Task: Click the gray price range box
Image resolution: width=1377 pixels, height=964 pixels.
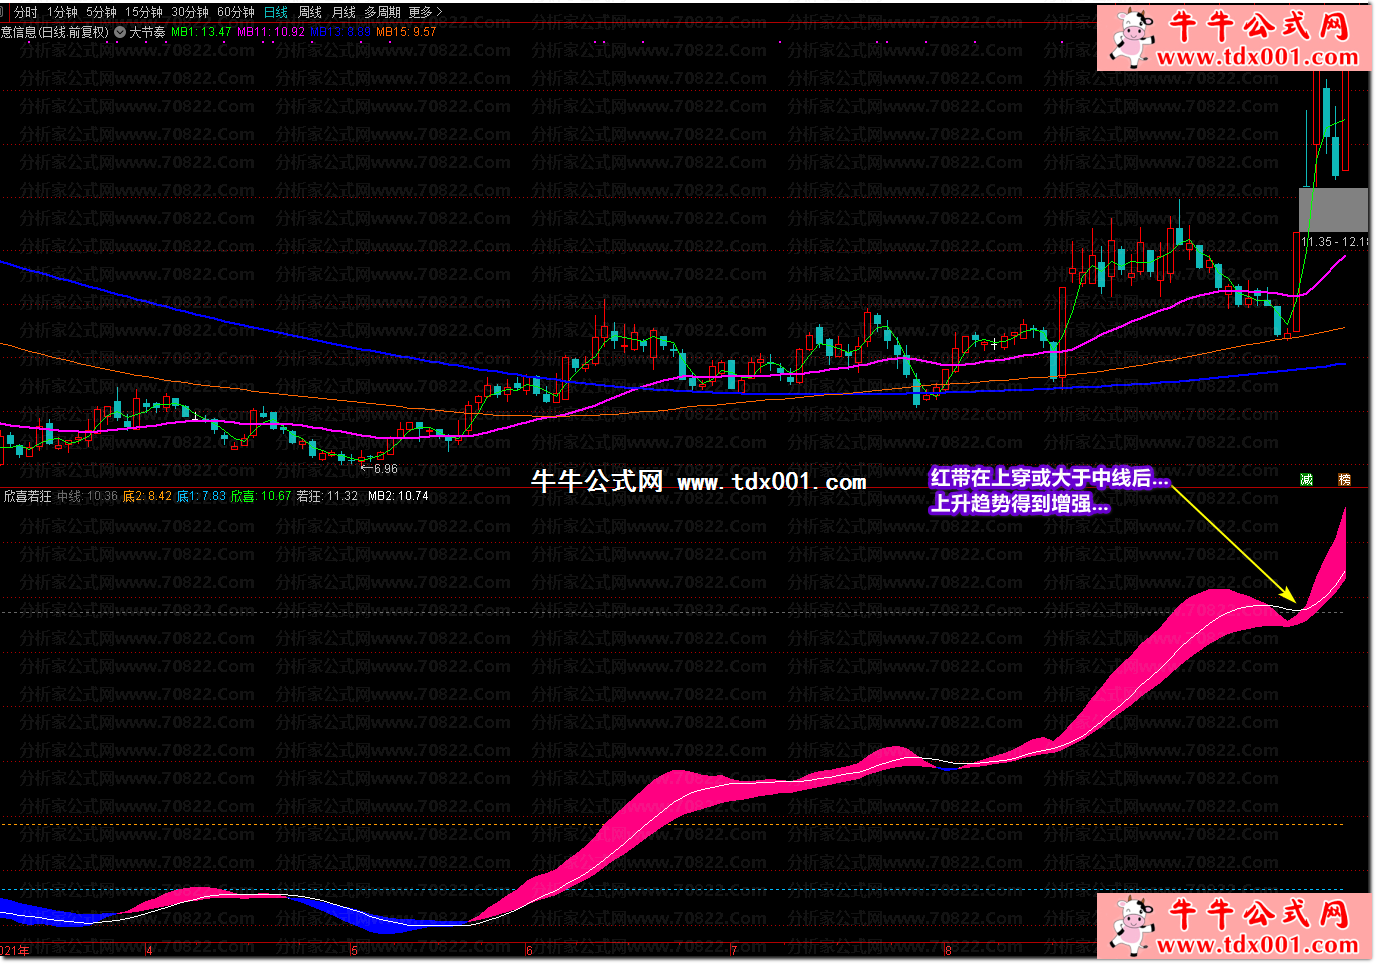Action: pos(1333,210)
